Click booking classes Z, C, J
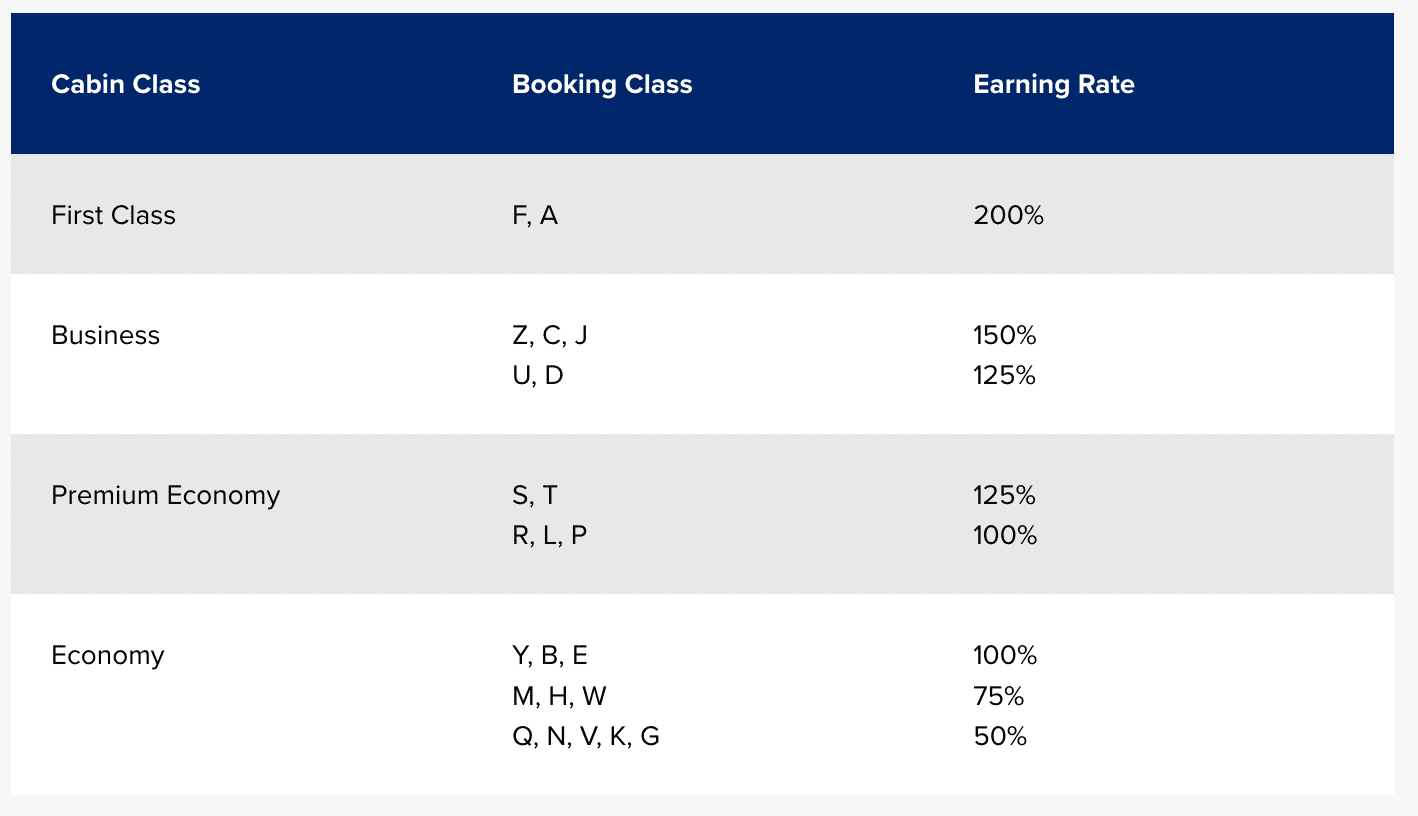Viewport: 1418px width, 816px height. coord(550,335)
